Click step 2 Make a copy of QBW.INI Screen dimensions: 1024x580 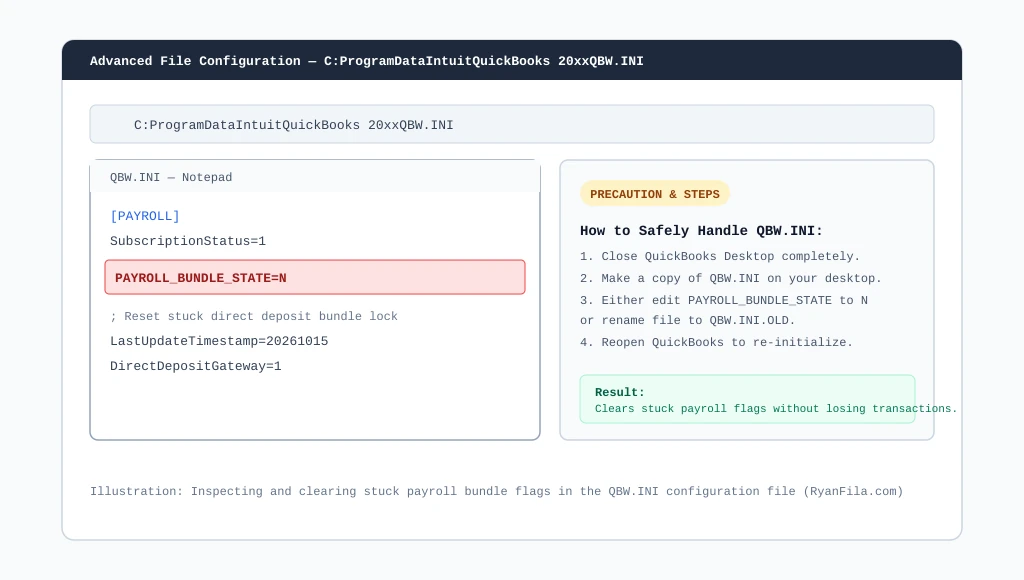pos(731,278)
